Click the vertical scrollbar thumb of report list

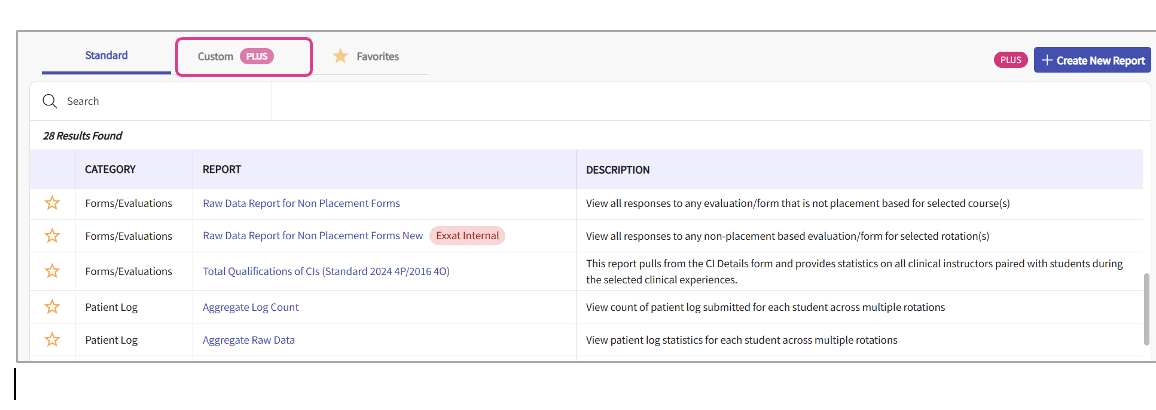click(1146, 308)
